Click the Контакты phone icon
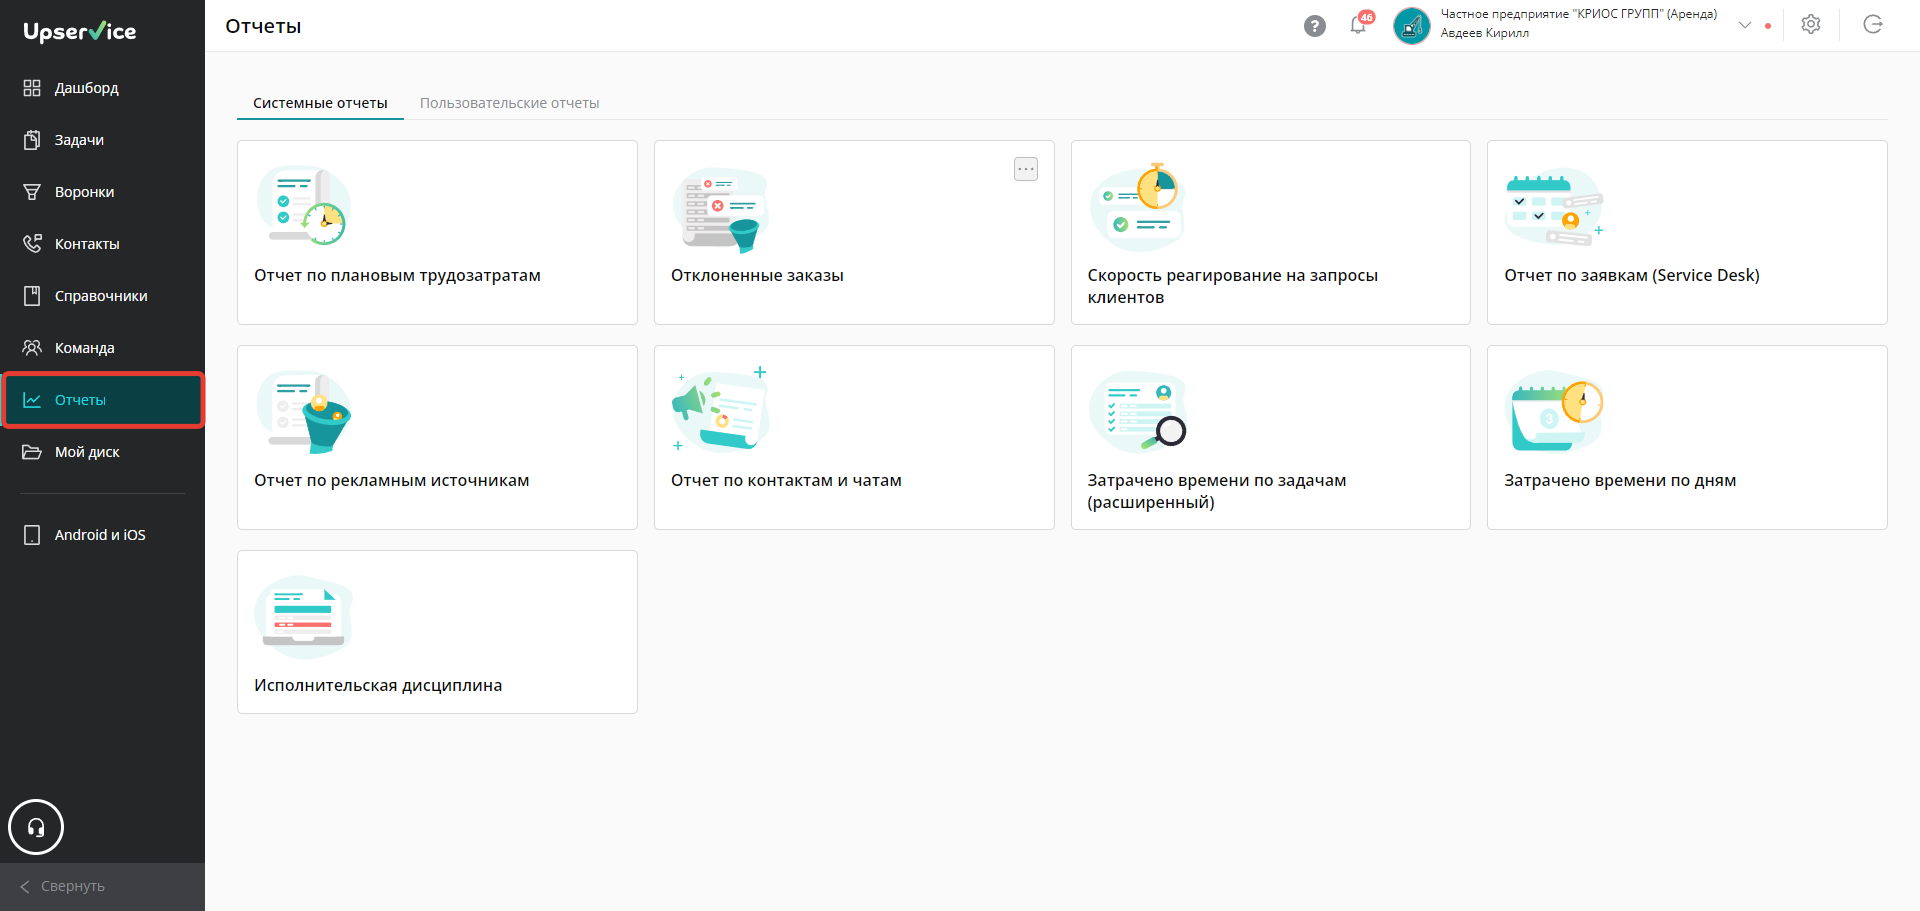 [x=32, y=244]
